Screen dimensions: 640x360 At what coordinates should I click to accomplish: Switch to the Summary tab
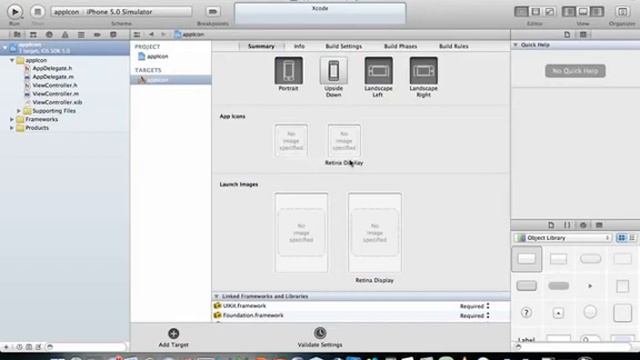pos(261,46)
